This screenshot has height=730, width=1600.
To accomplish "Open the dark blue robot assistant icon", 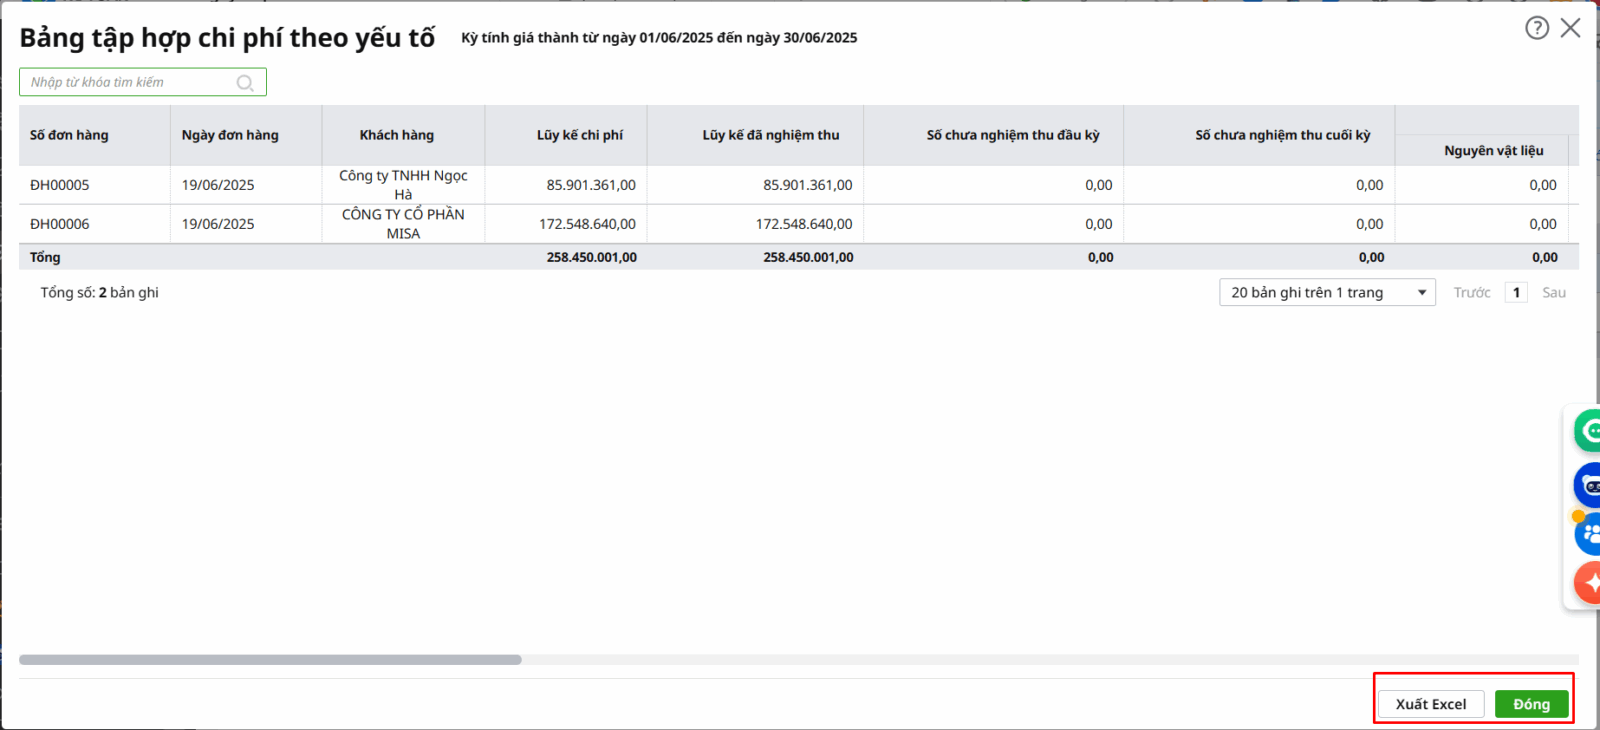I will pyautogui.click(x=1588, y=486).
